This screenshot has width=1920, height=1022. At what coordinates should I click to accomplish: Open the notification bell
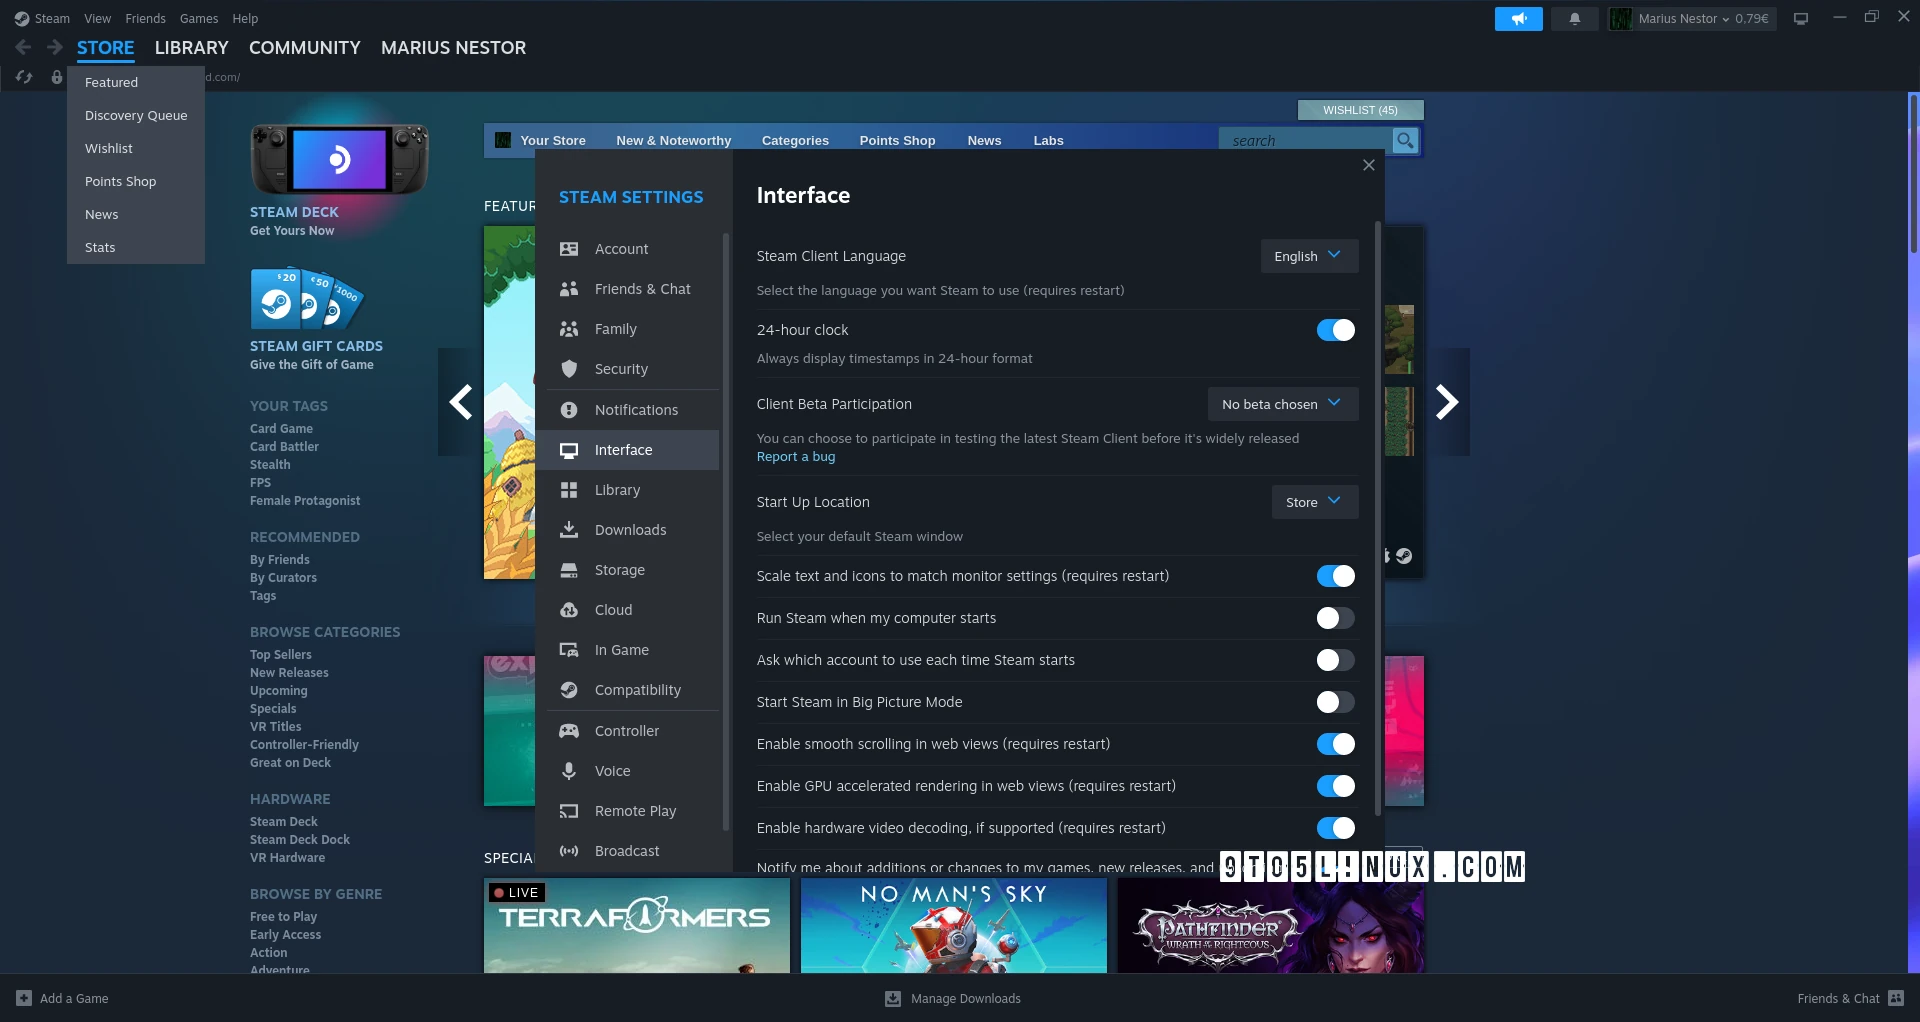point(1574,19)
